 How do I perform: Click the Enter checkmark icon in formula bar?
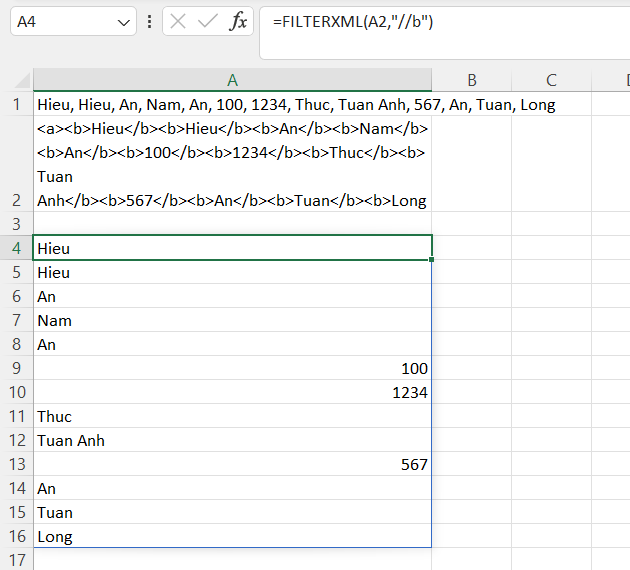208,22
